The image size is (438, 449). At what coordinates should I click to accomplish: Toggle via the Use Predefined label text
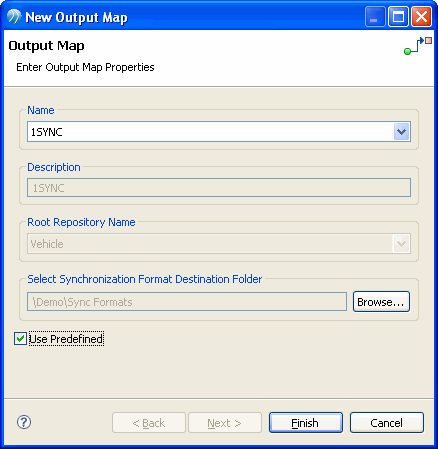pyautogui.click(x=66, y=339)
